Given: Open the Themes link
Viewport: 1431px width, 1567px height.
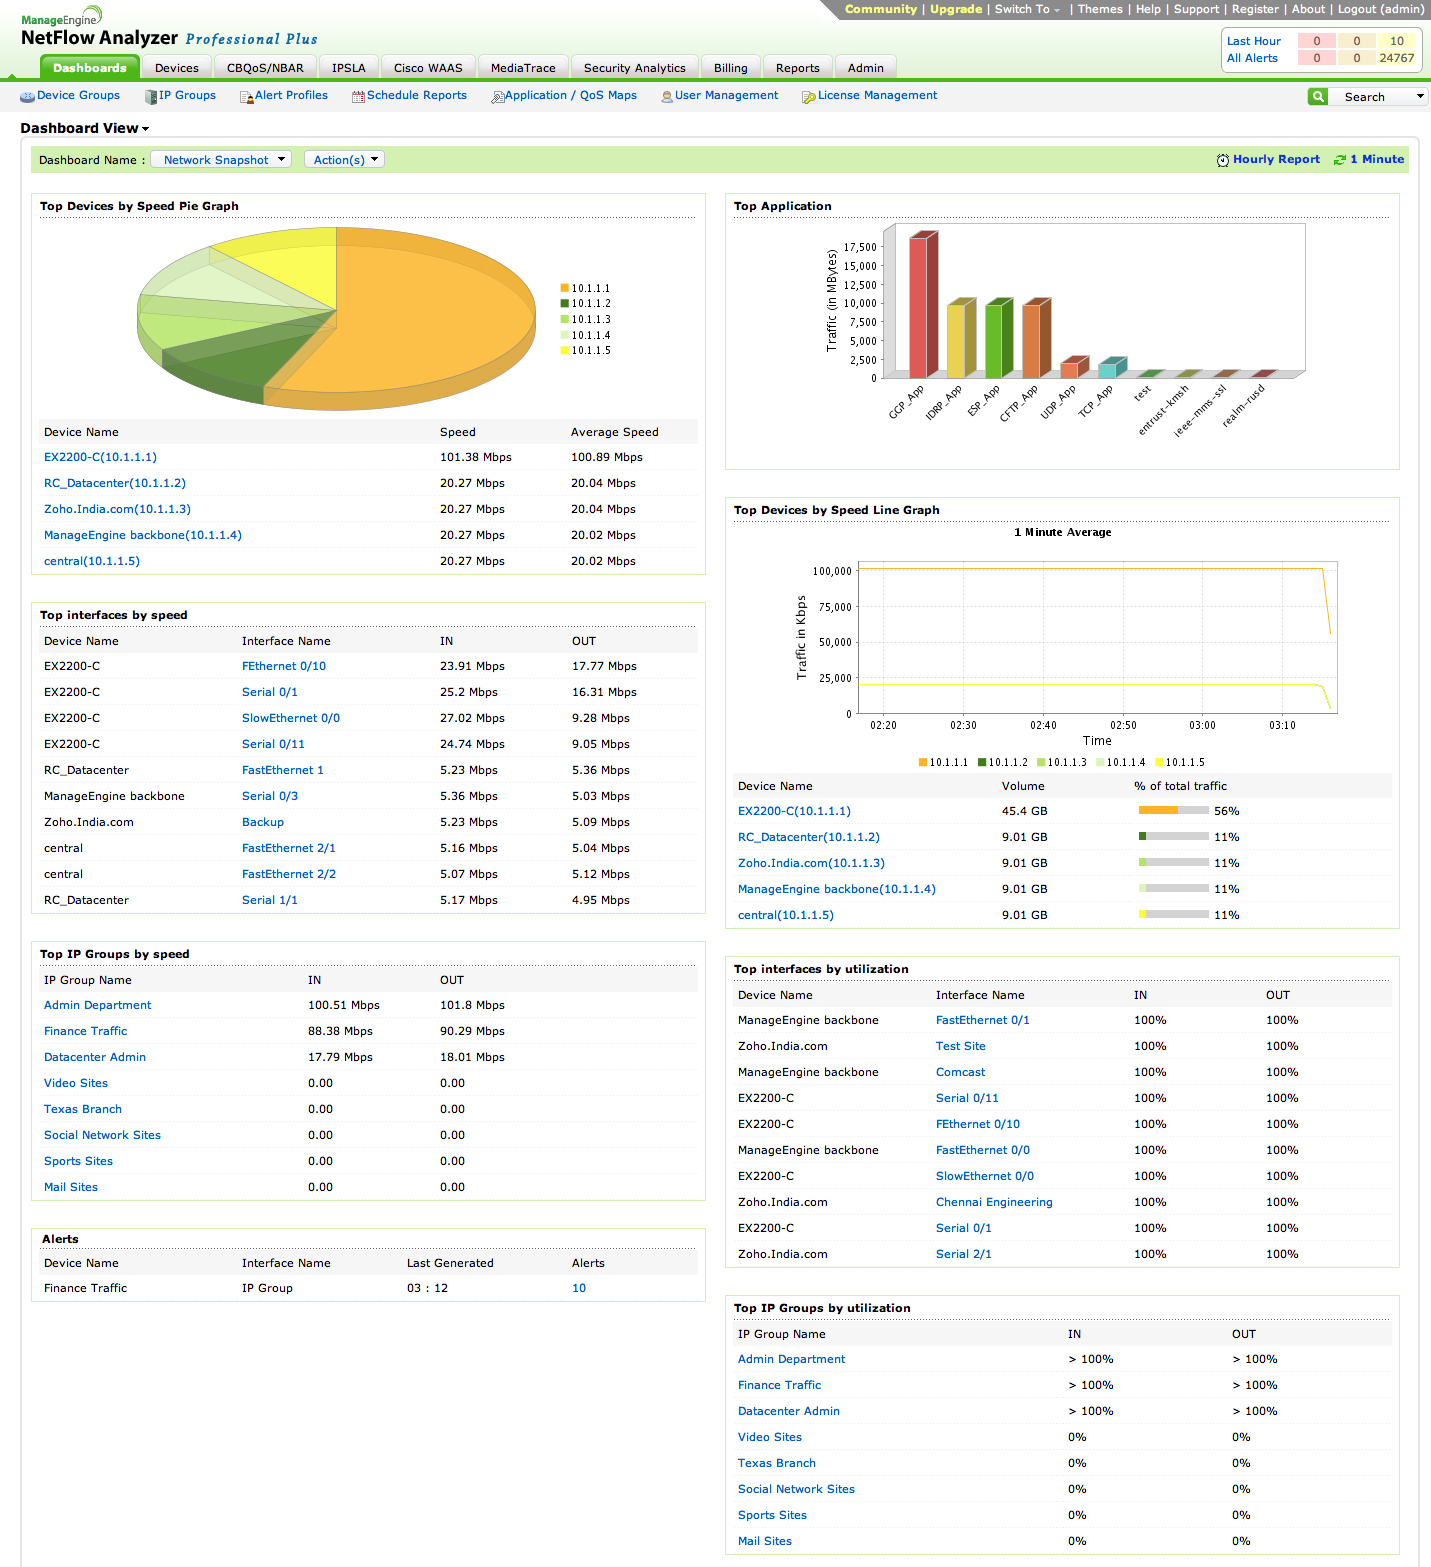Looking at the screenshot, I should click(x=1100, y=9).
